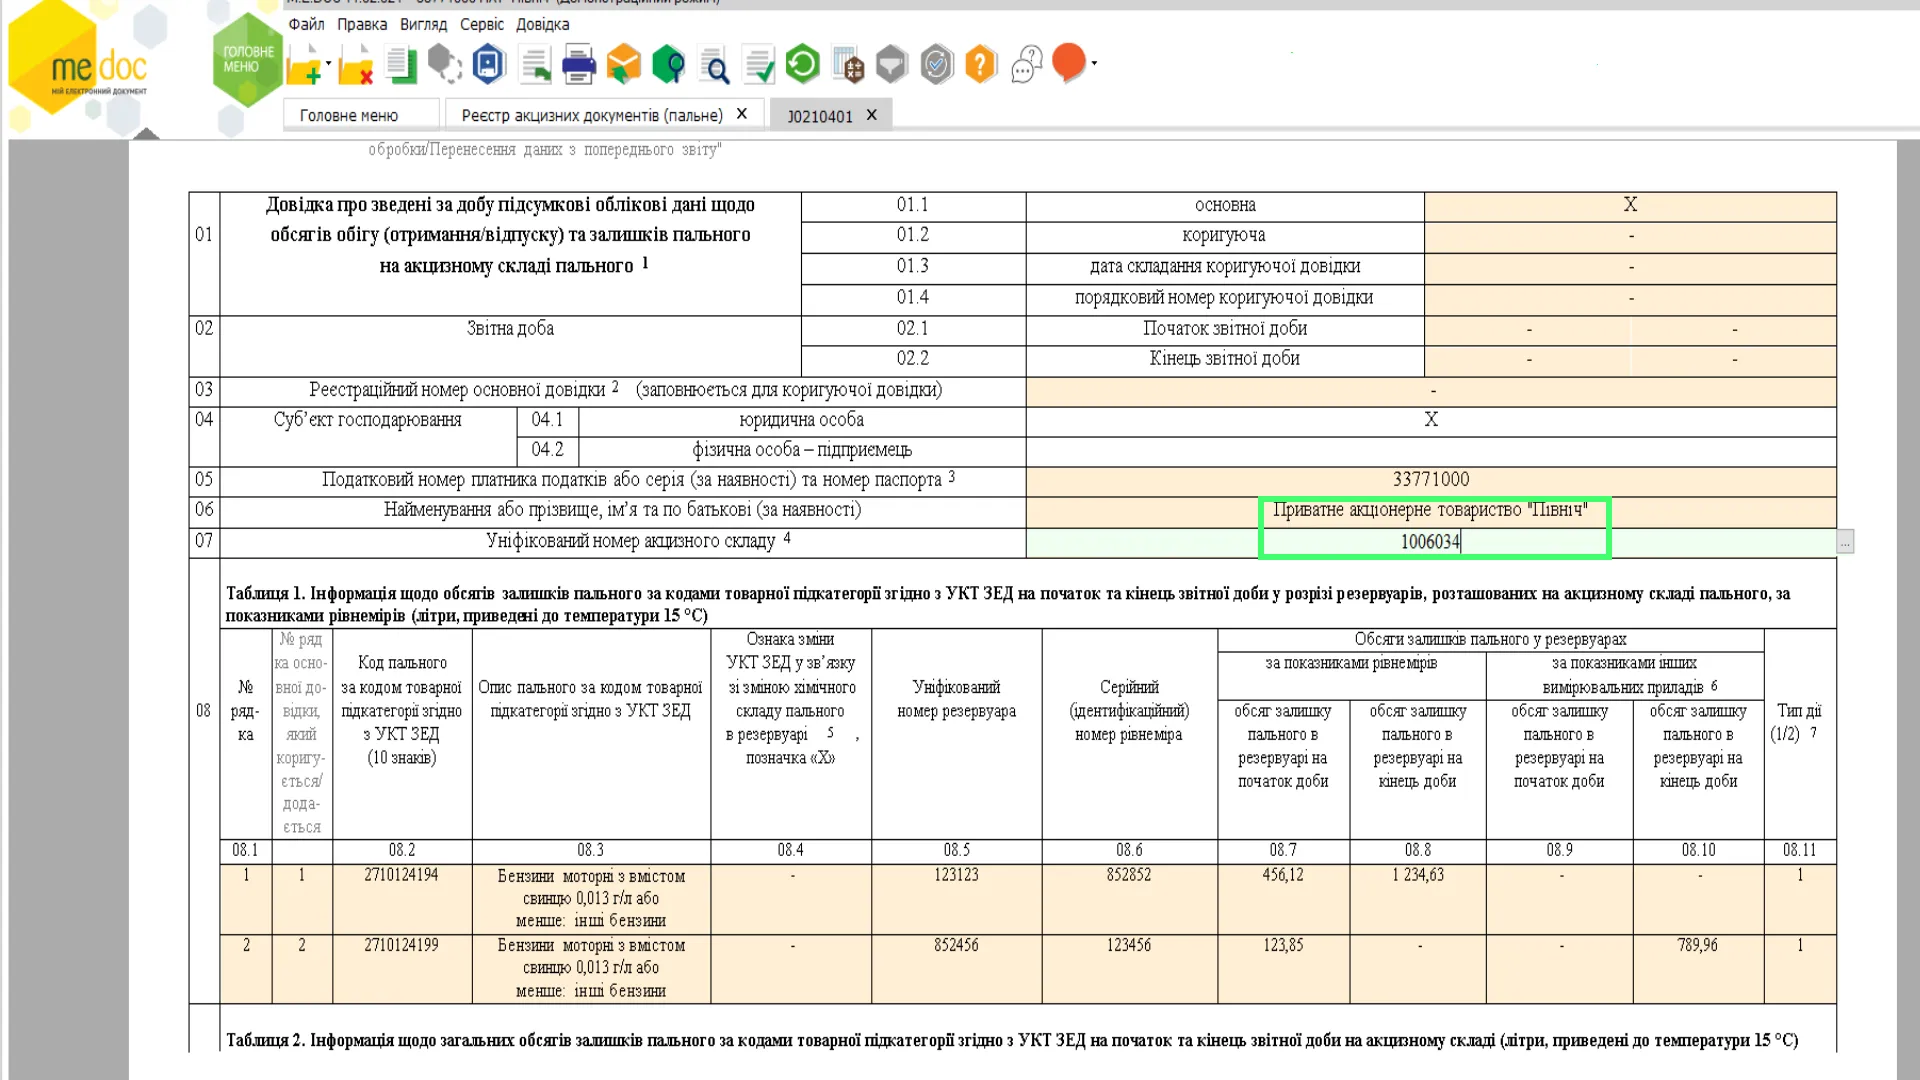Viewport: 1920px width, 1080px height.
Task: Click volume cell 789,96 in row 2
Action: click(1698, 969)
